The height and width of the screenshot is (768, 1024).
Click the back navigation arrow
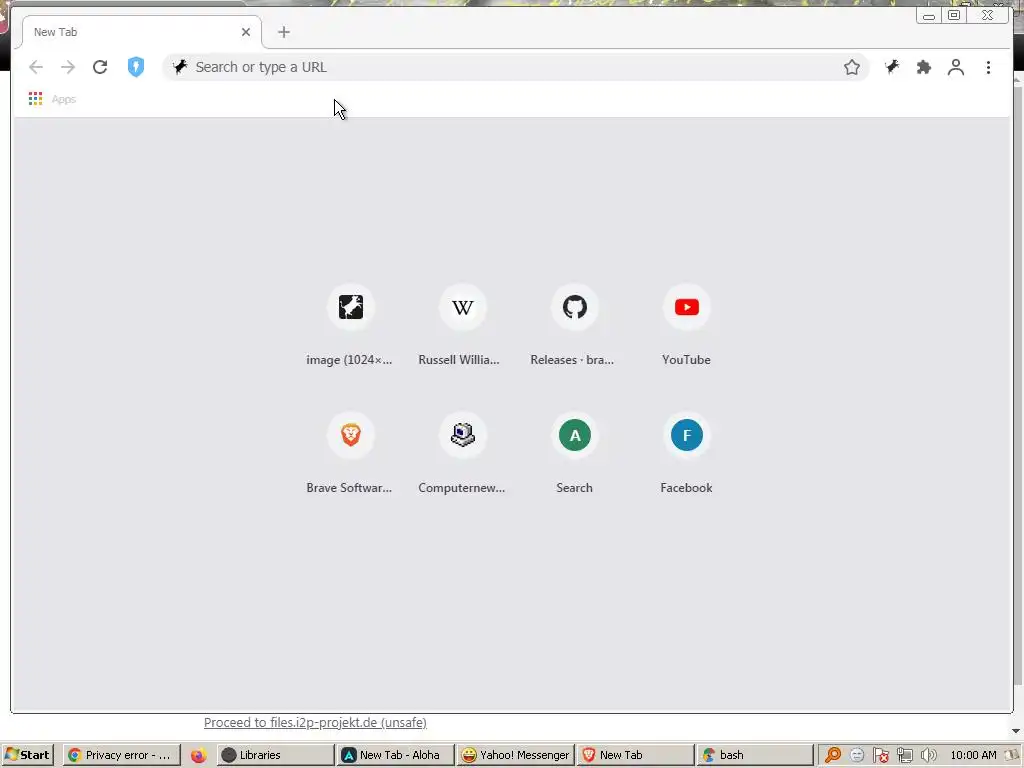pos(36,67)
